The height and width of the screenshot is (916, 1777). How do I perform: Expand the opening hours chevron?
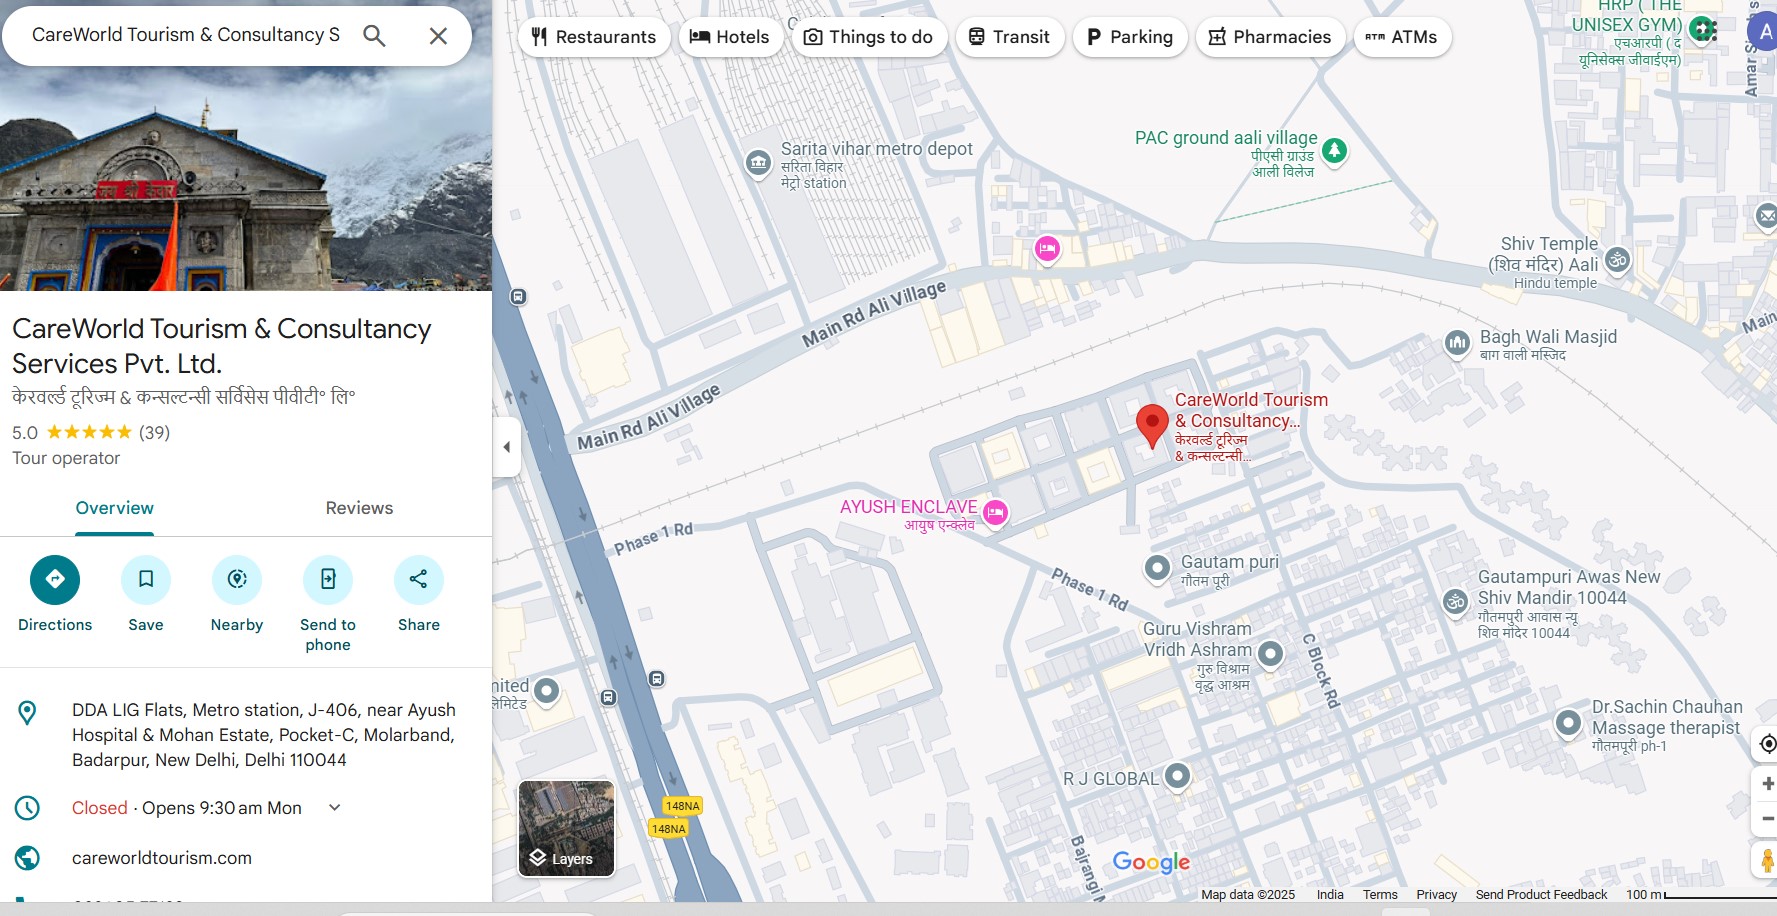click(x=335, y=807)
